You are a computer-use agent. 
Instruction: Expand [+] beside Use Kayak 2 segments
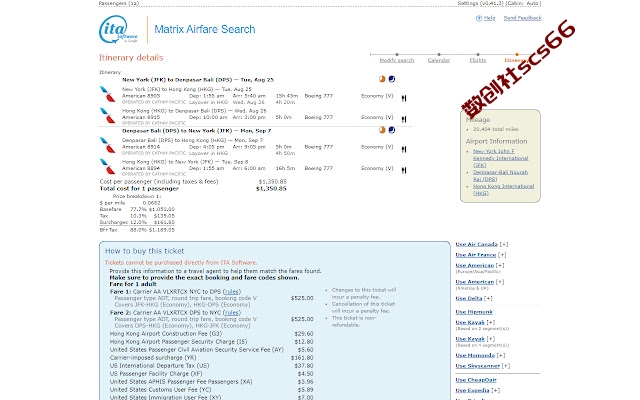[x=491, y=322]
